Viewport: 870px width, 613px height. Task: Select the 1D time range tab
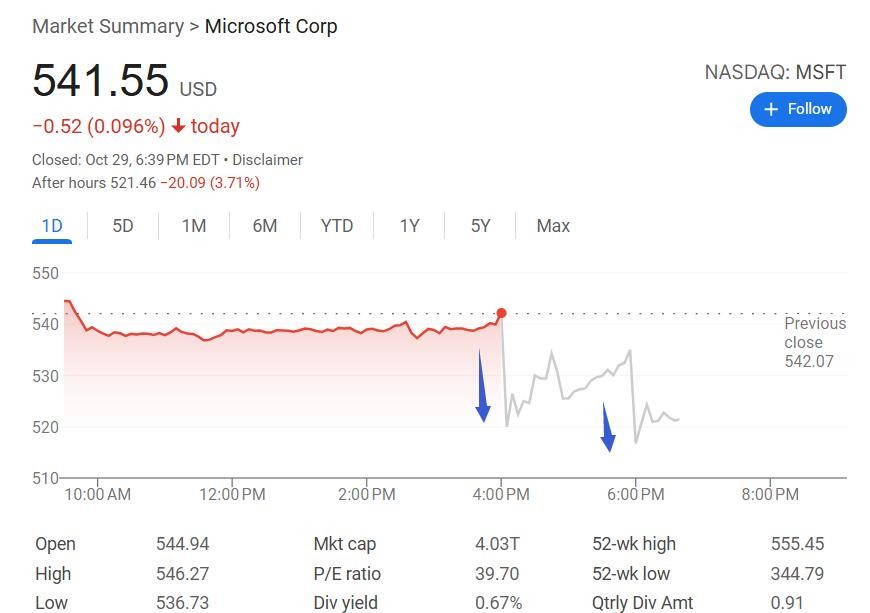[x=52, y=226]
